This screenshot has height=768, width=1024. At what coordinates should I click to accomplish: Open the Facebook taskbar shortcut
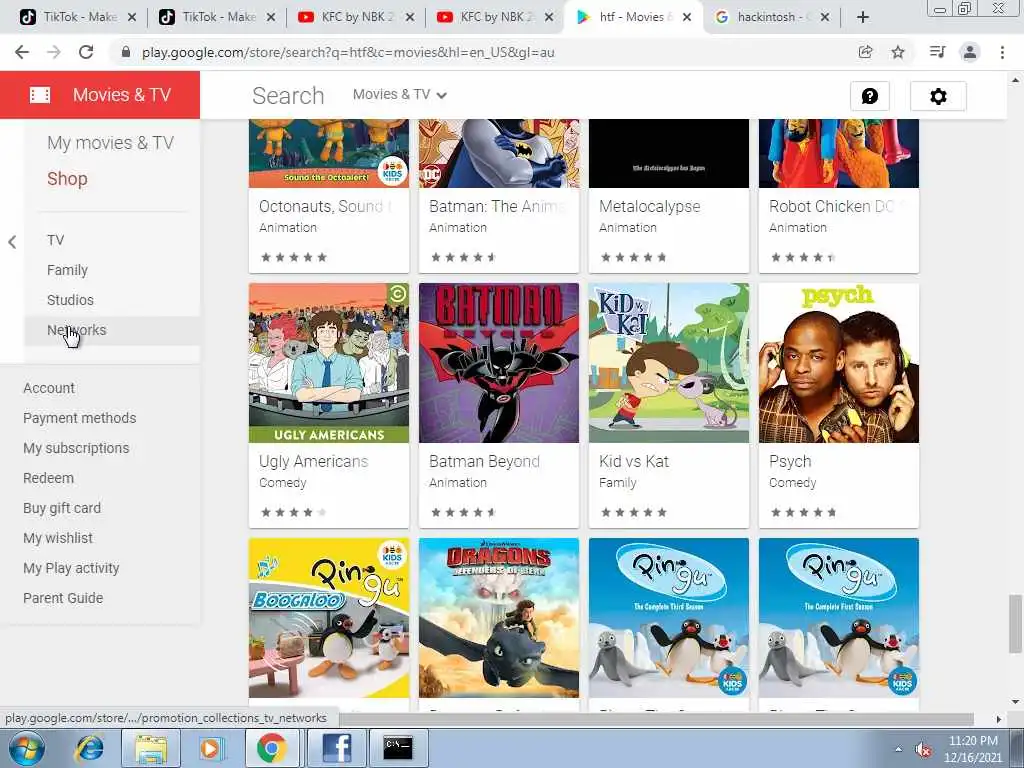[x=336, y=748]
